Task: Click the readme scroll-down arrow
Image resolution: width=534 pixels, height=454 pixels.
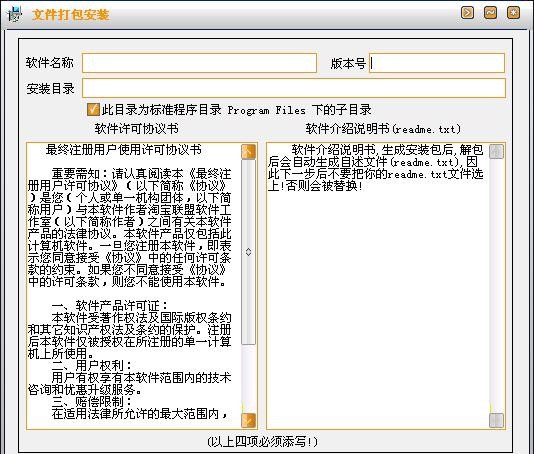Action: pyautogui.click(x=496, y=421)
